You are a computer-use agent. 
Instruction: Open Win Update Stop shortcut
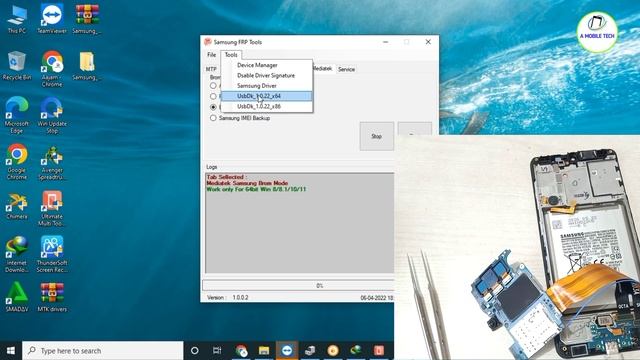coord(52,116)
